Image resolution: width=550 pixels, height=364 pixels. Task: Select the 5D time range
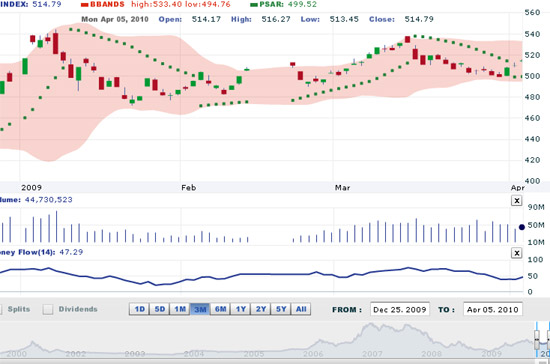160,309
